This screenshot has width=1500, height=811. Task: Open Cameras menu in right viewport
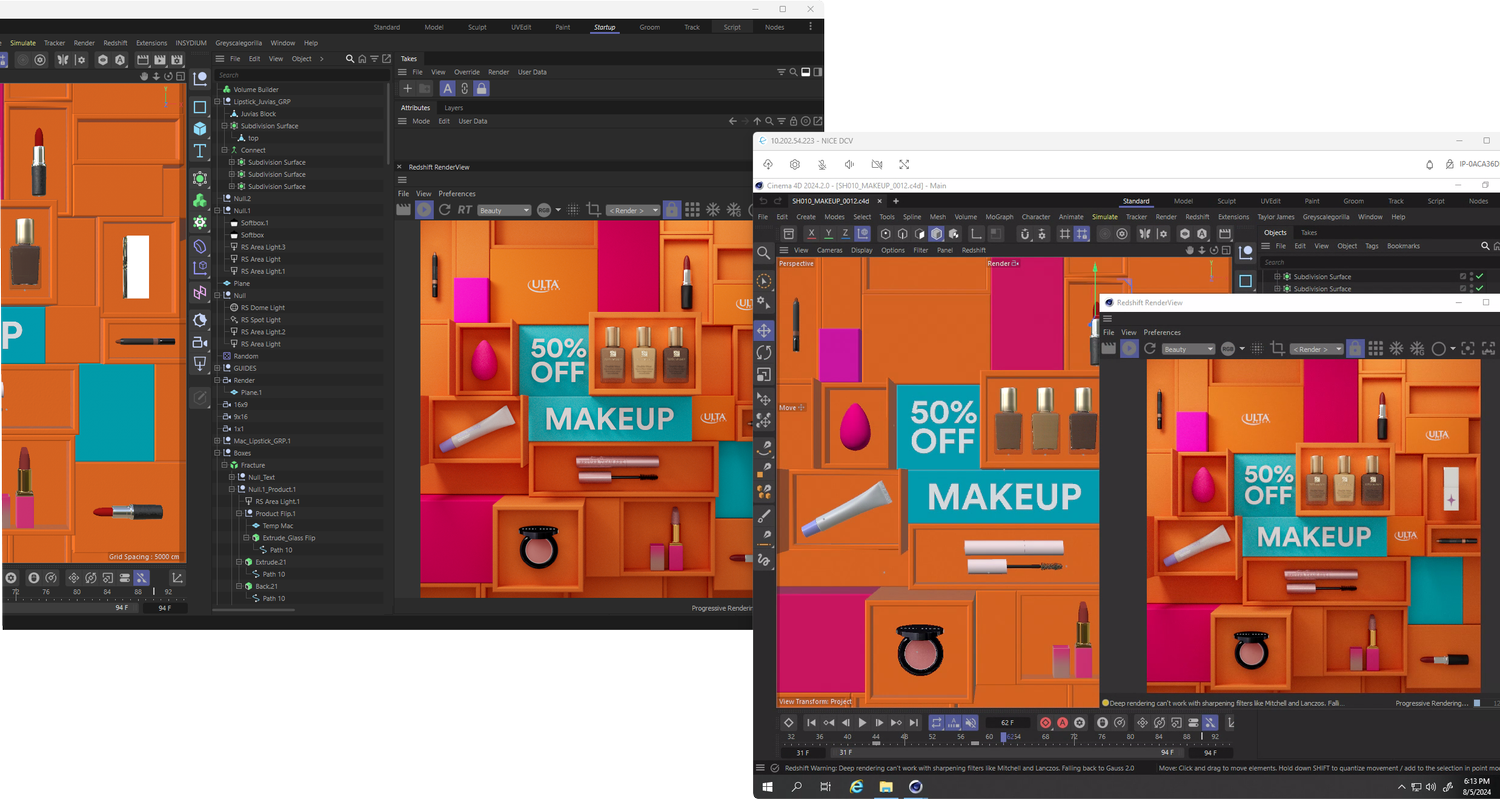tap(829, 250)
